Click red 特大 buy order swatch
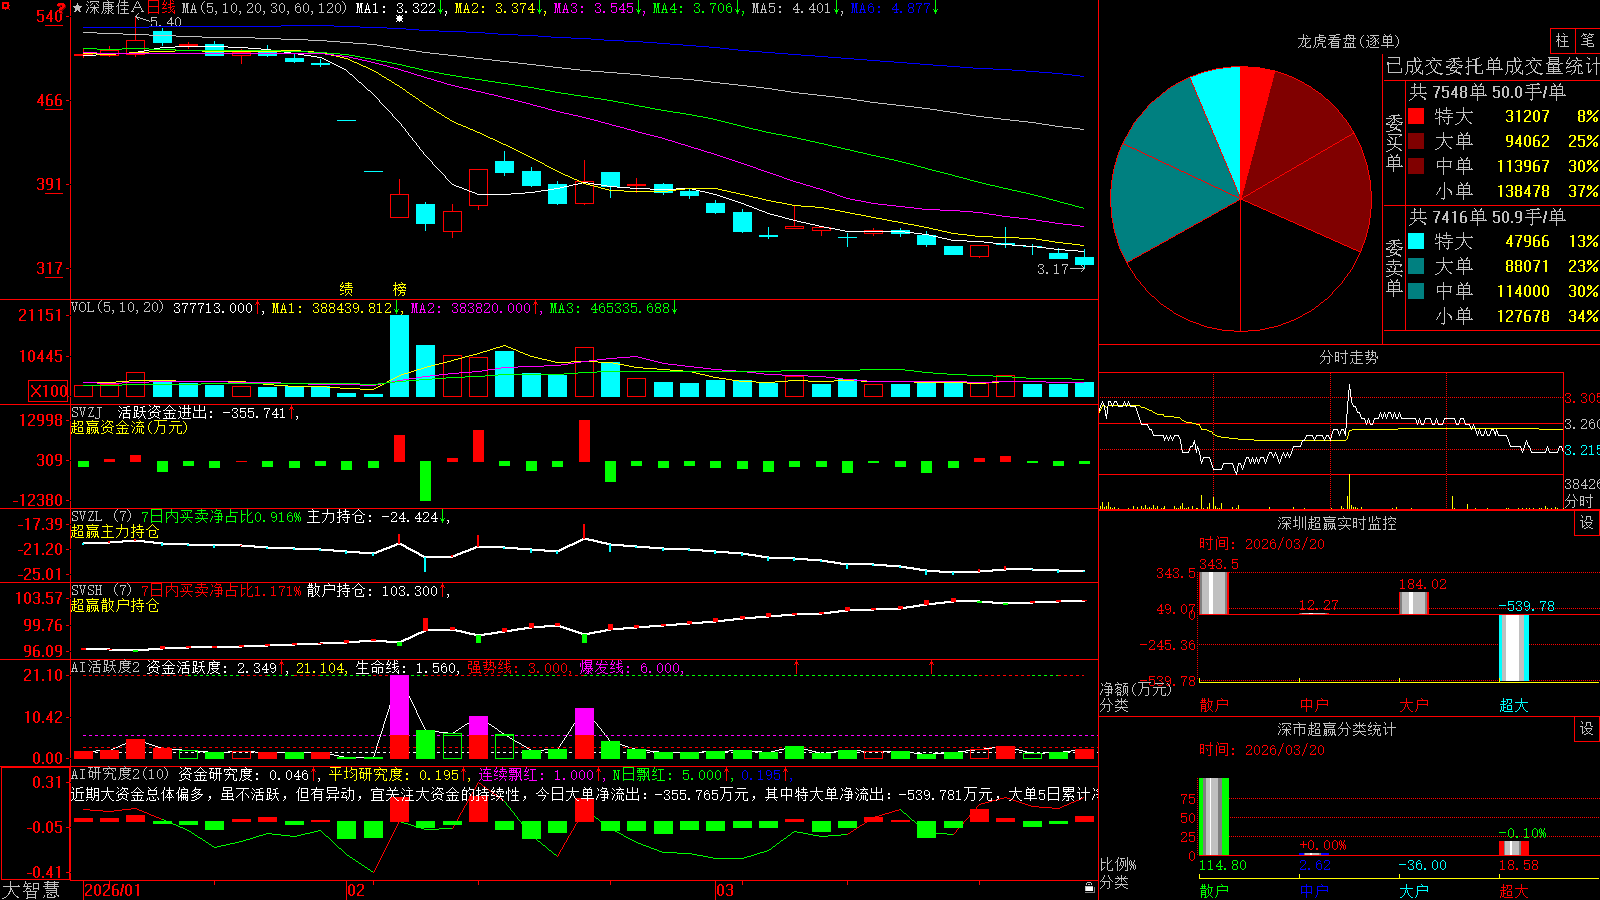1600x900 pixels. tap(1416, 116)
